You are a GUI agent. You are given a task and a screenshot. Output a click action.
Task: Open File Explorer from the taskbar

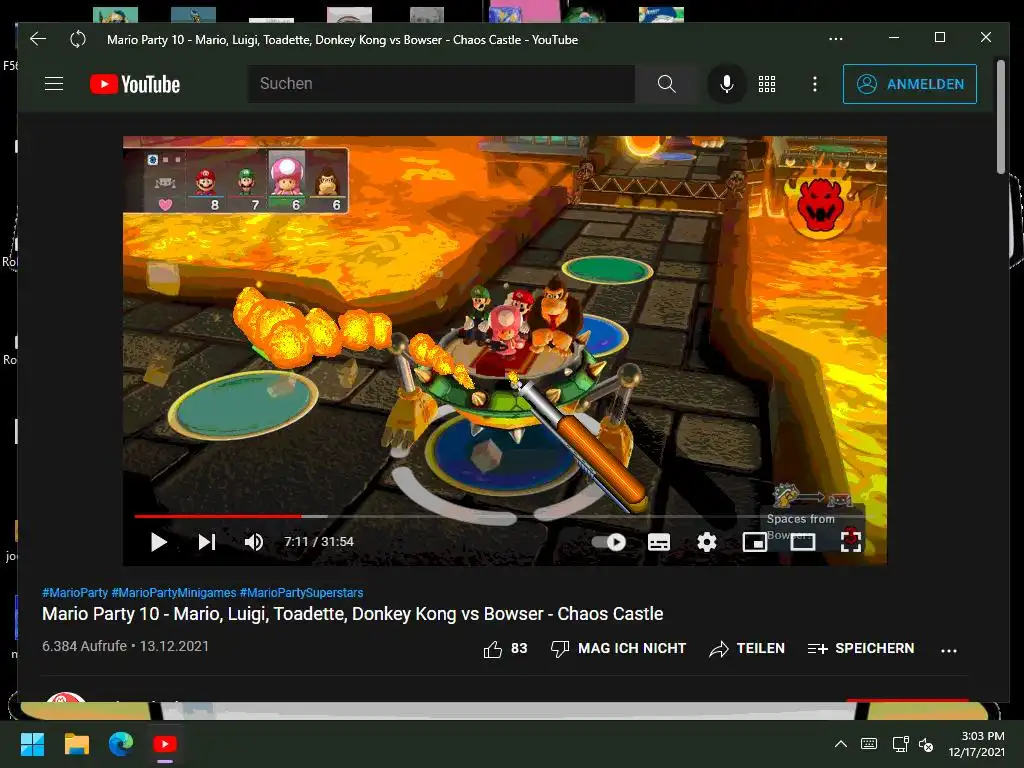(x=76, y=744)
